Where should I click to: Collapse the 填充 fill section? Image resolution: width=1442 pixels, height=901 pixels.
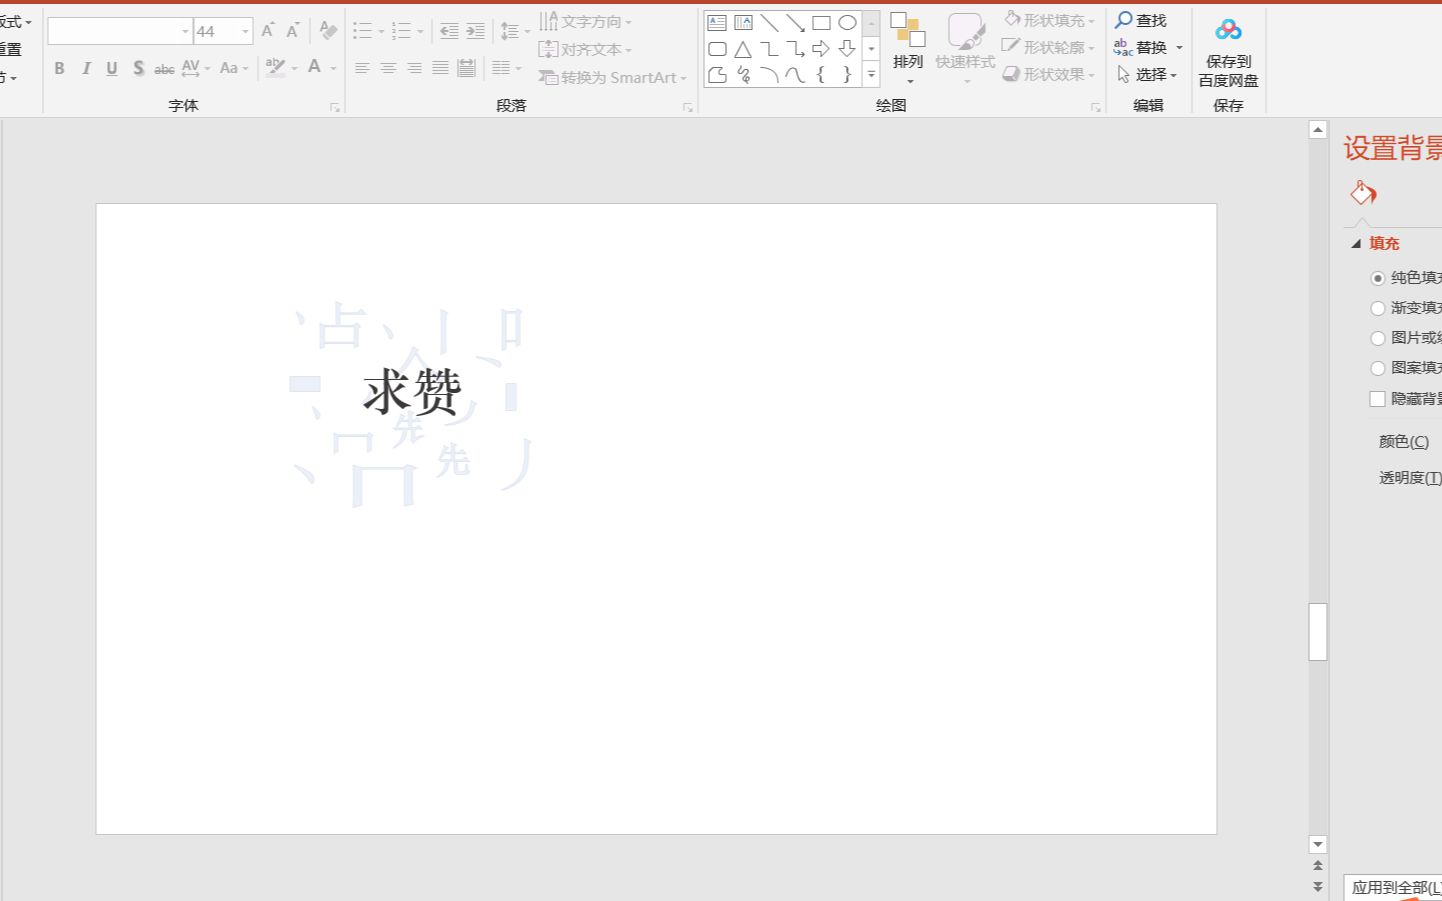1356,243
